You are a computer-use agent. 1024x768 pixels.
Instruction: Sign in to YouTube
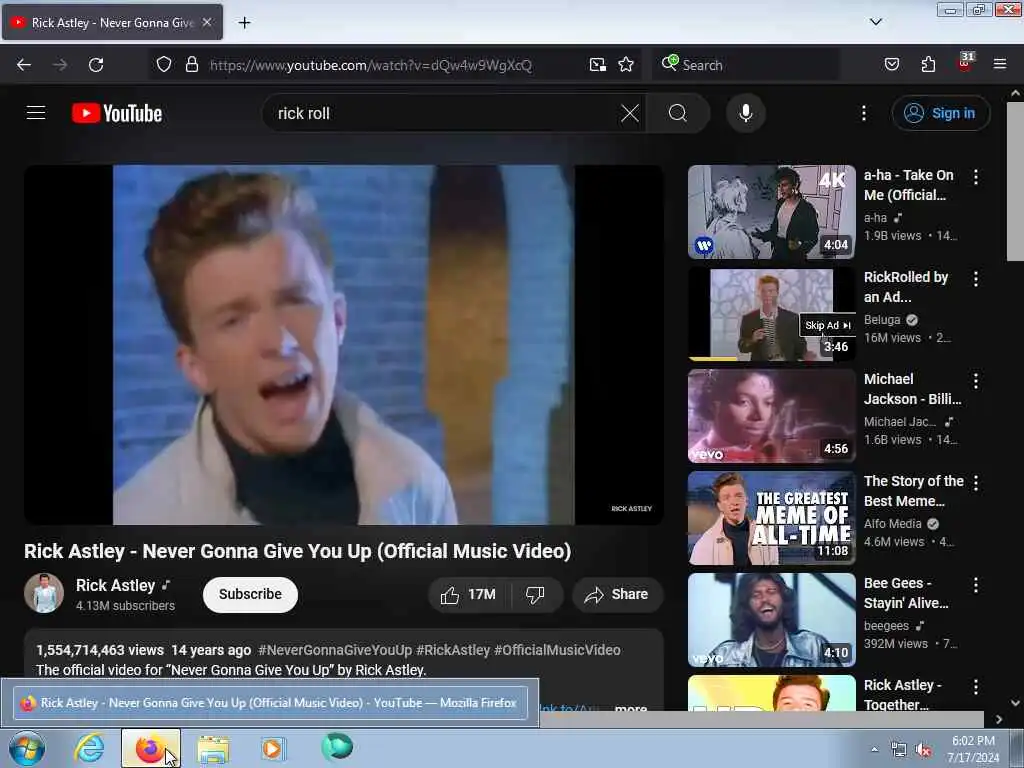(x=940, y=113)
